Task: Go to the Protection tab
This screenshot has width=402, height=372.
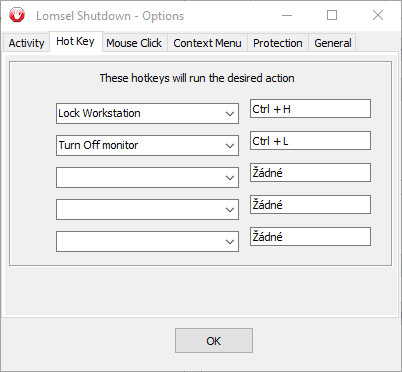Action: 278,43
